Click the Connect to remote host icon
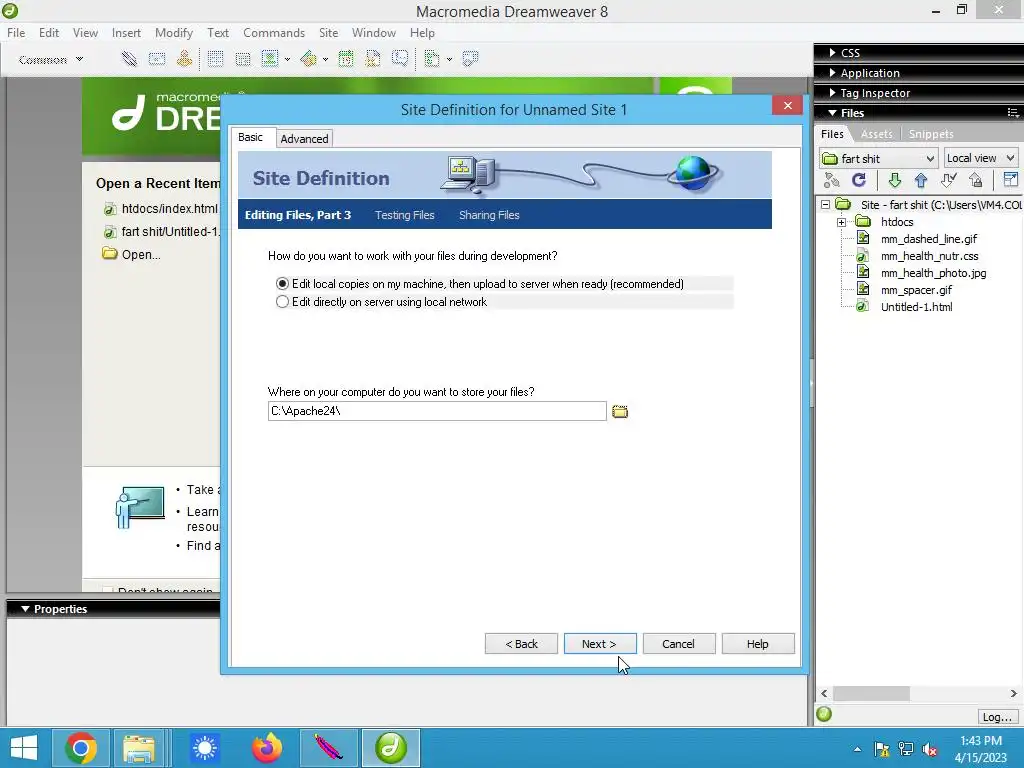This screenshot has width=1024, height=768. click(x=831, y=180)
